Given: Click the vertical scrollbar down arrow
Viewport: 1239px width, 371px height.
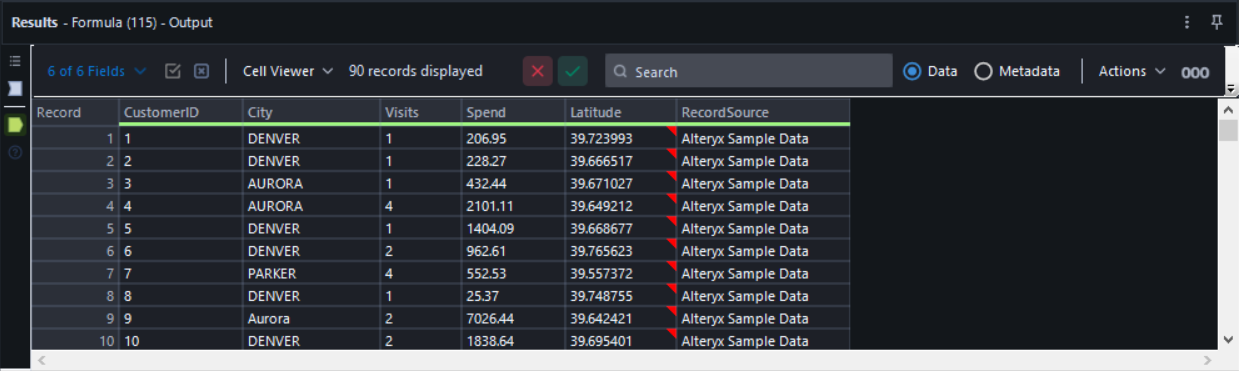Looking at the screenshot, I should click(x=1229, y=340).
